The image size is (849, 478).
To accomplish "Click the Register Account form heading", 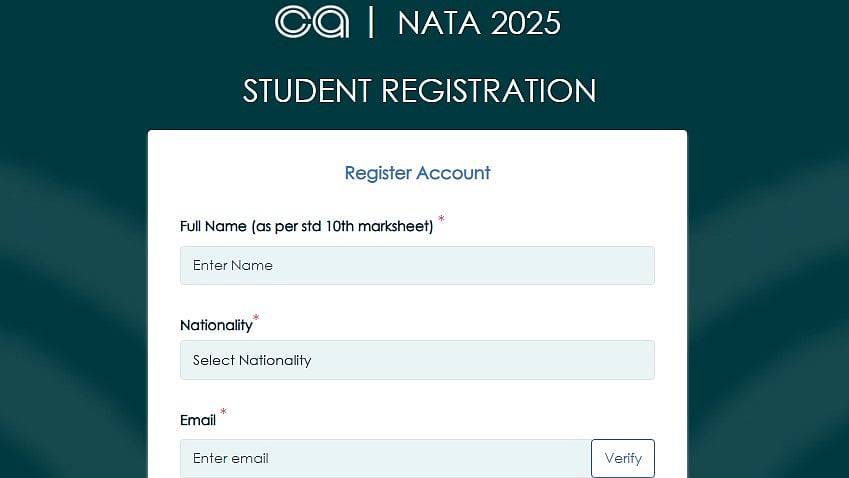I will pyautogui.click(x=417, y=173).
